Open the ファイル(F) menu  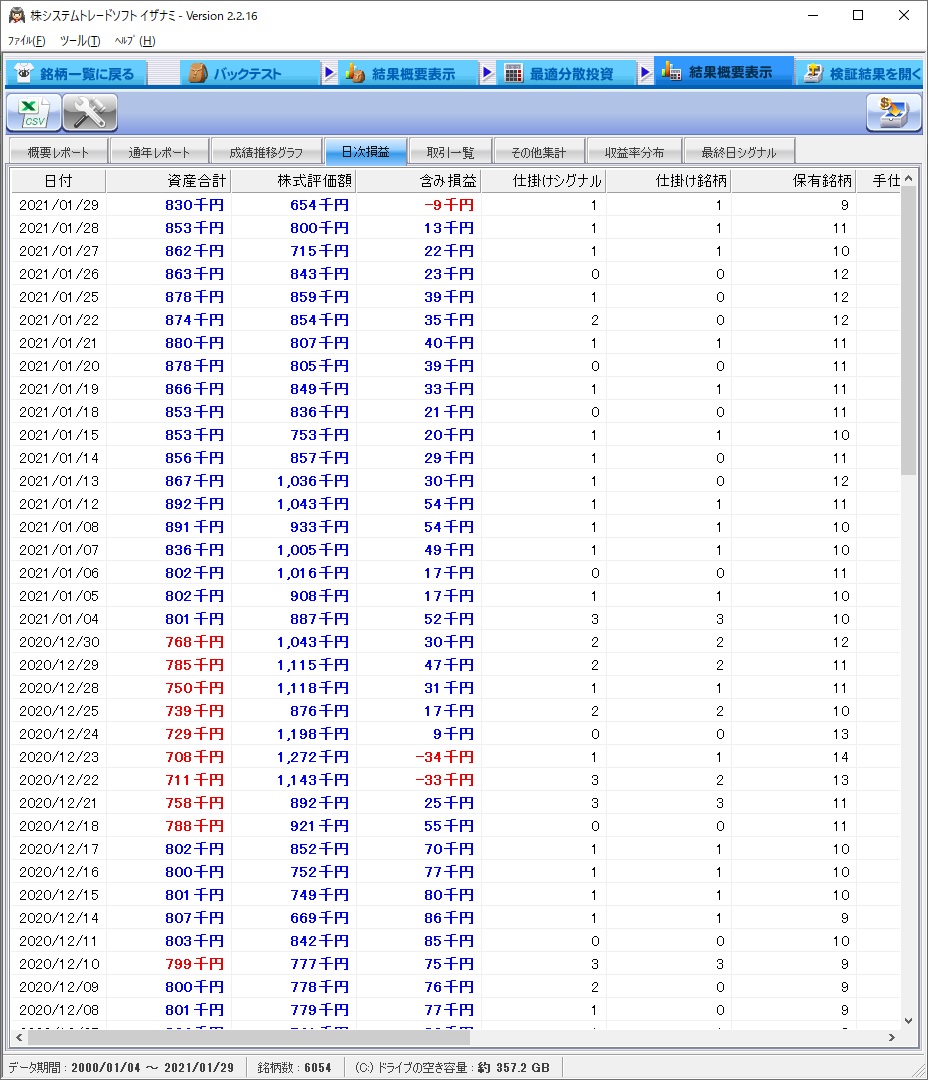[x=27, y=41]
